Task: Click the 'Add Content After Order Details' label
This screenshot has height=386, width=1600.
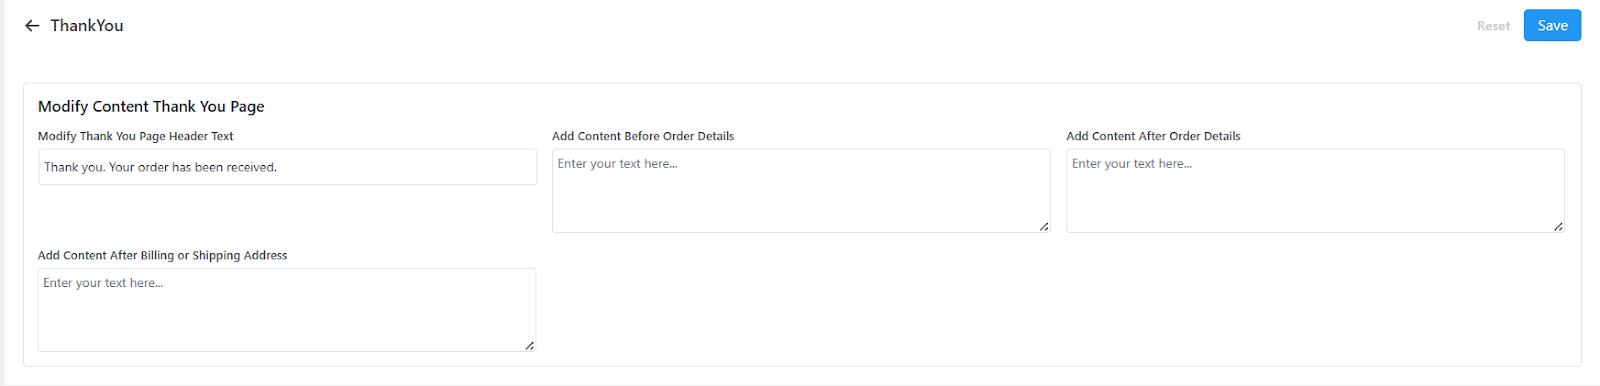Action: pos(1153,136)
